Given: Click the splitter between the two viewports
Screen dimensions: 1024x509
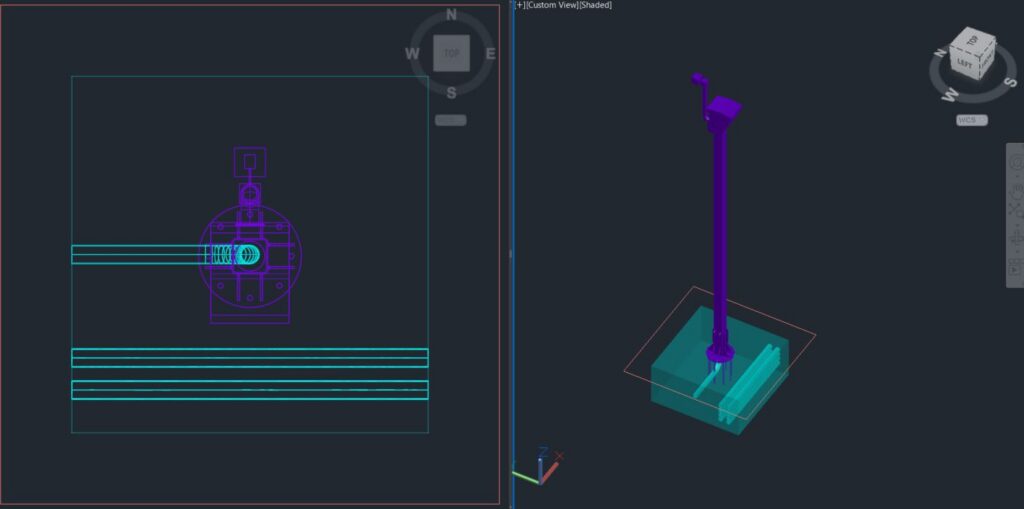Looking at the screenshot, I should (511, 254).
